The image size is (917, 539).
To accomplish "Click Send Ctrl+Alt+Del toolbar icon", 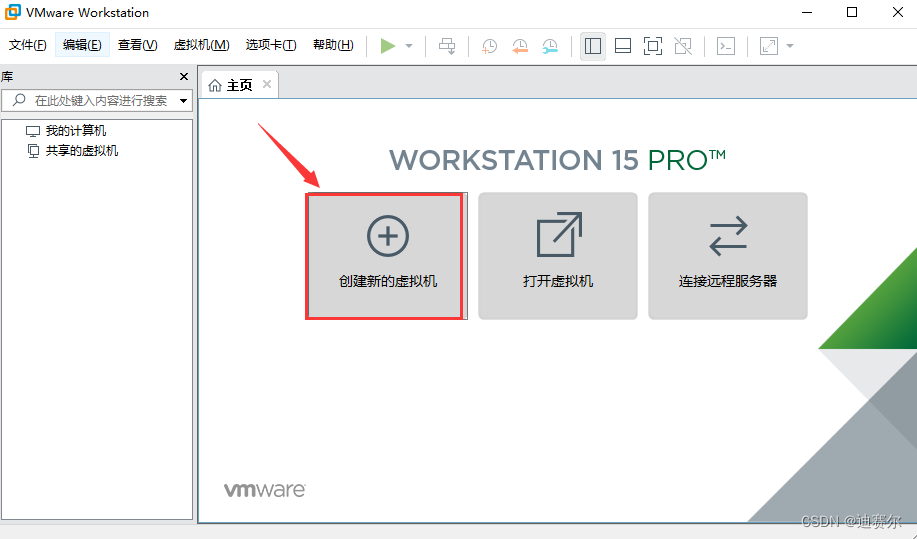I will coord(447,46).
